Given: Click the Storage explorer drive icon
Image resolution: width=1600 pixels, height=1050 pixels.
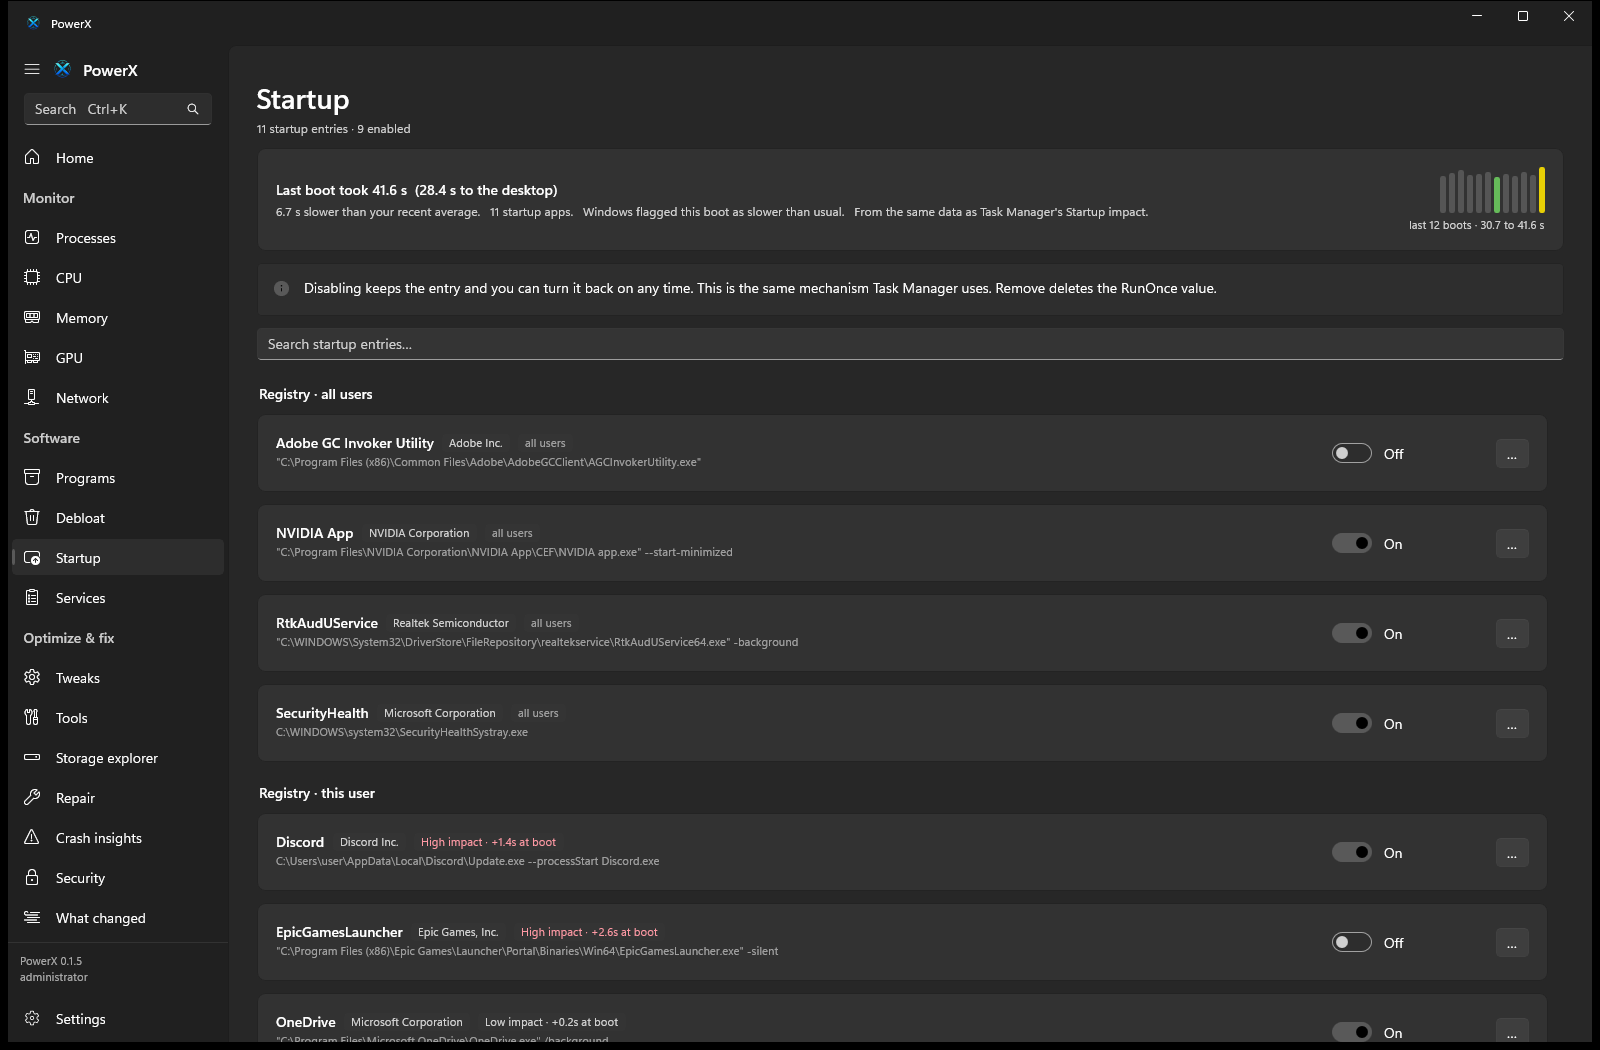Looking at the screenshot, I should [32, 757].
